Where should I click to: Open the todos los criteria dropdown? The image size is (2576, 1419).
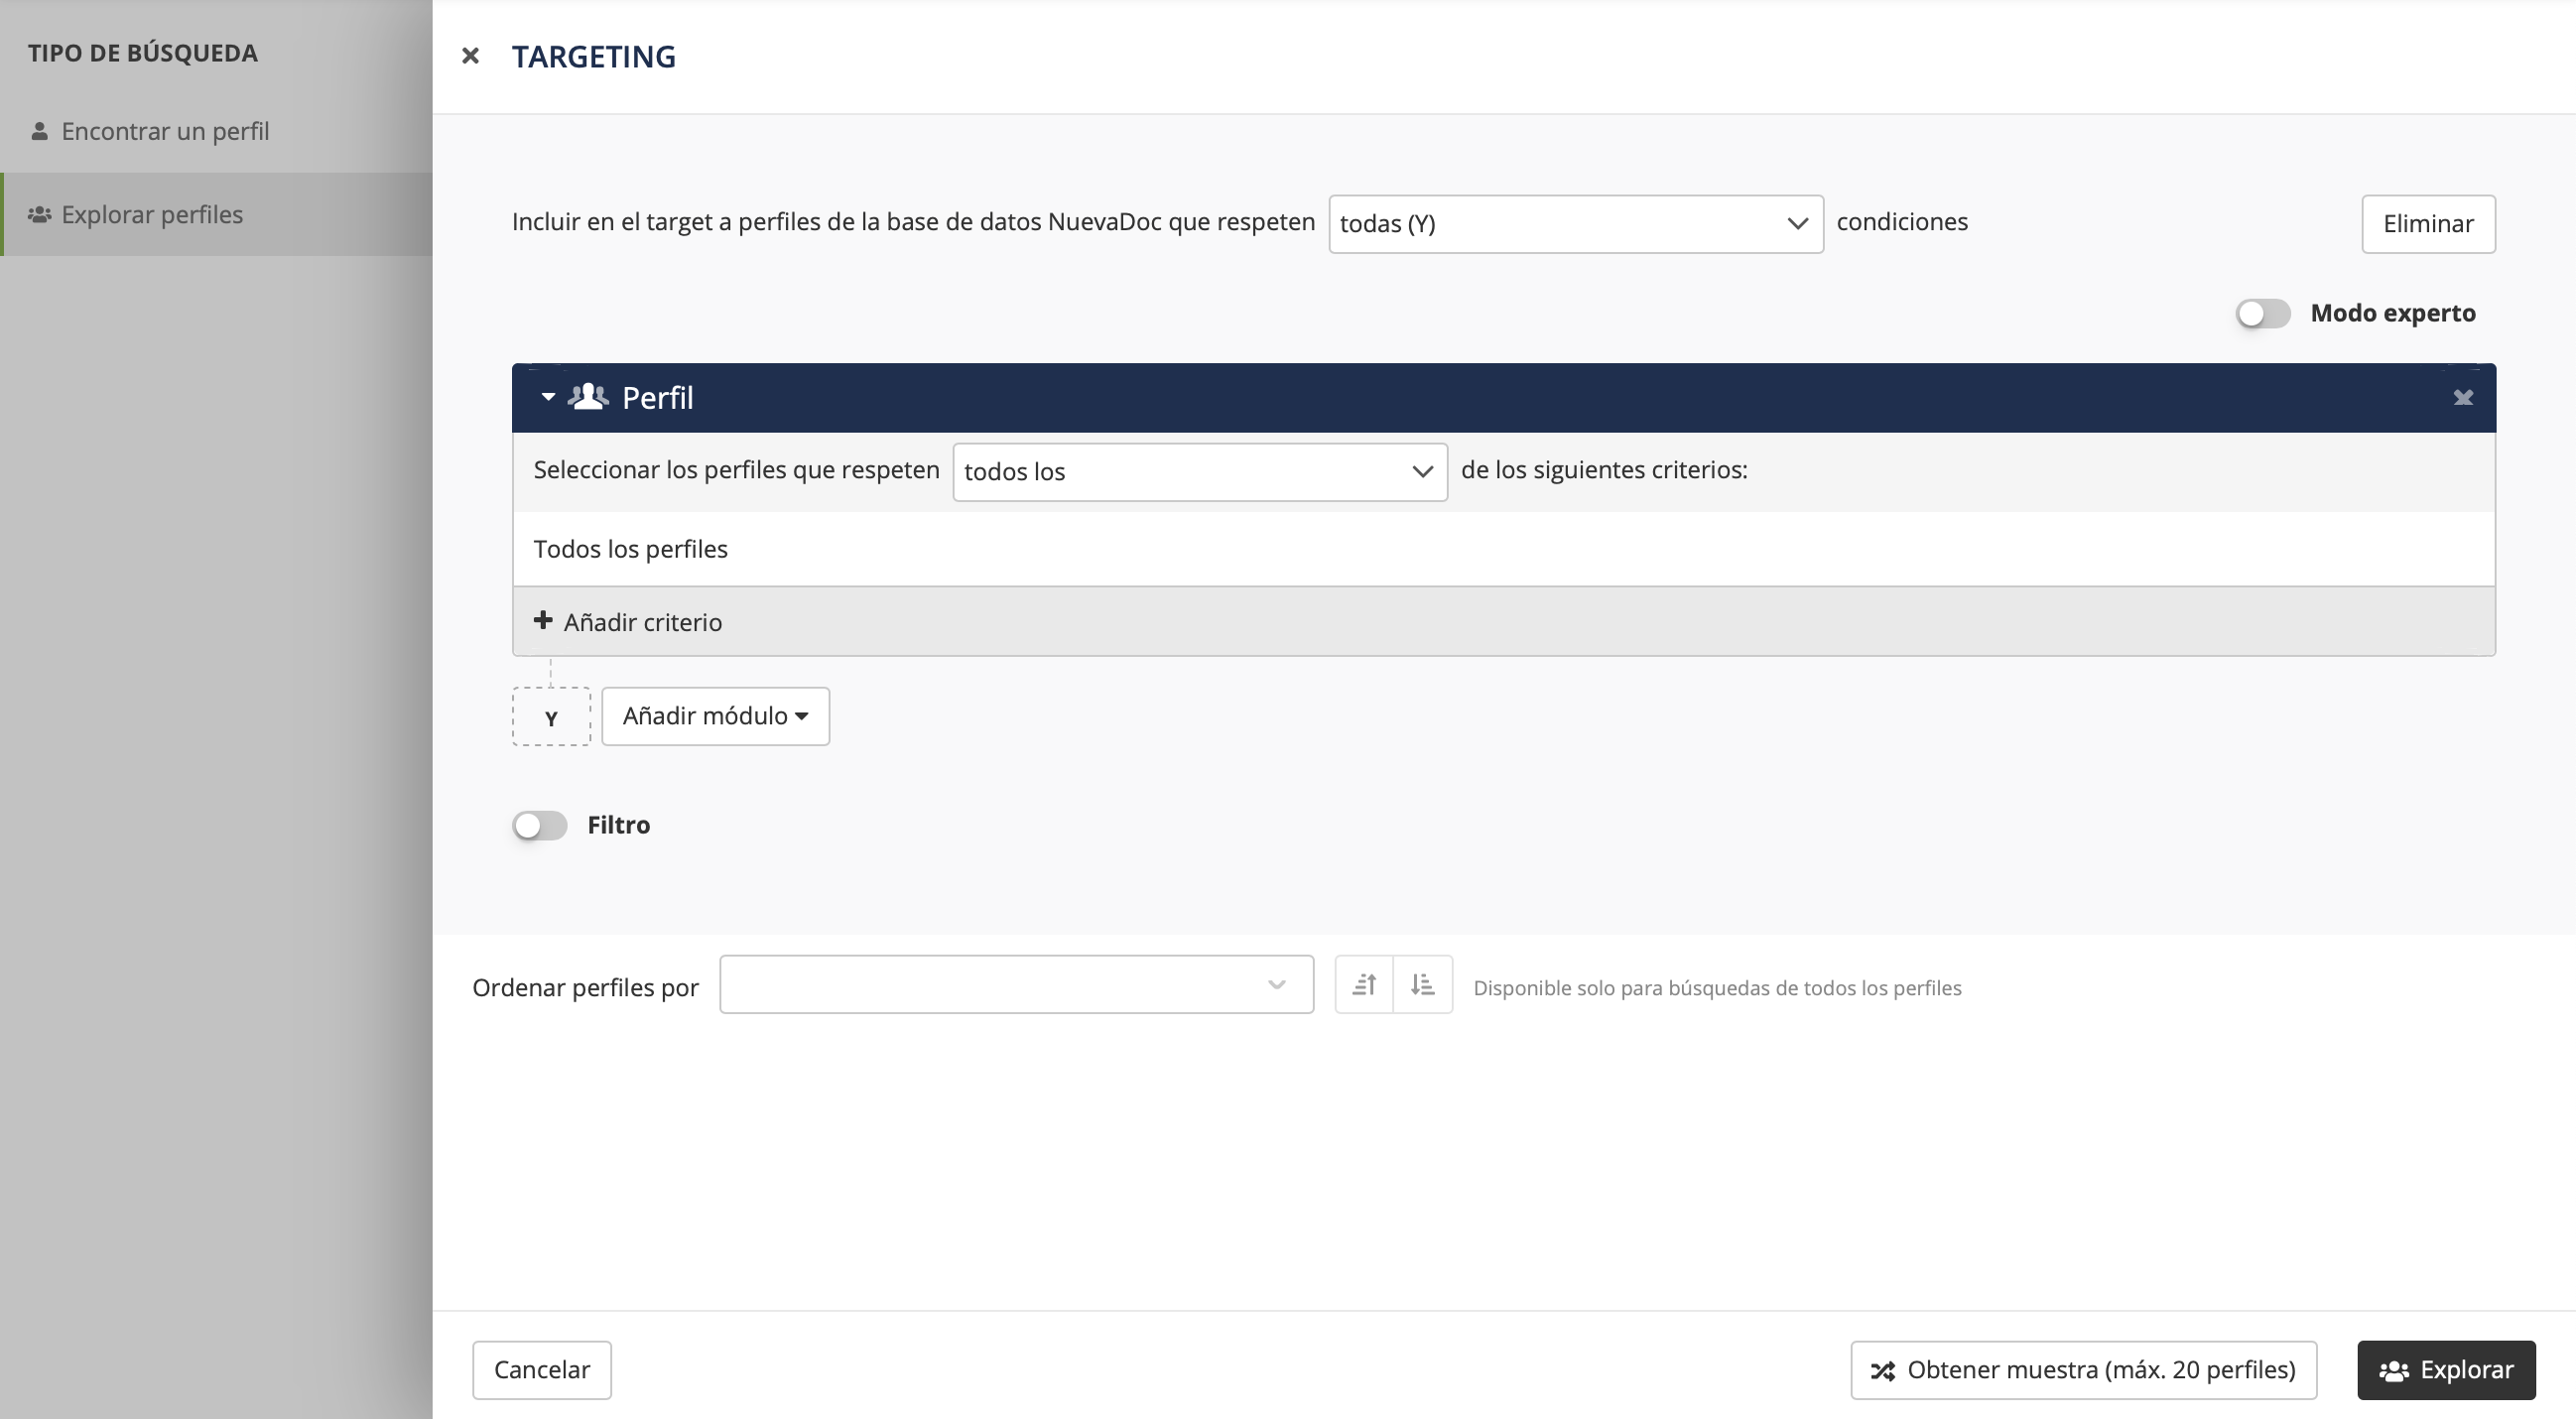pos(1199,472)
